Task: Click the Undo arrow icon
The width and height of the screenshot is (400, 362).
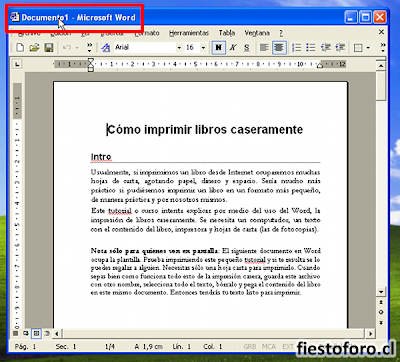Action: [67, 48]
